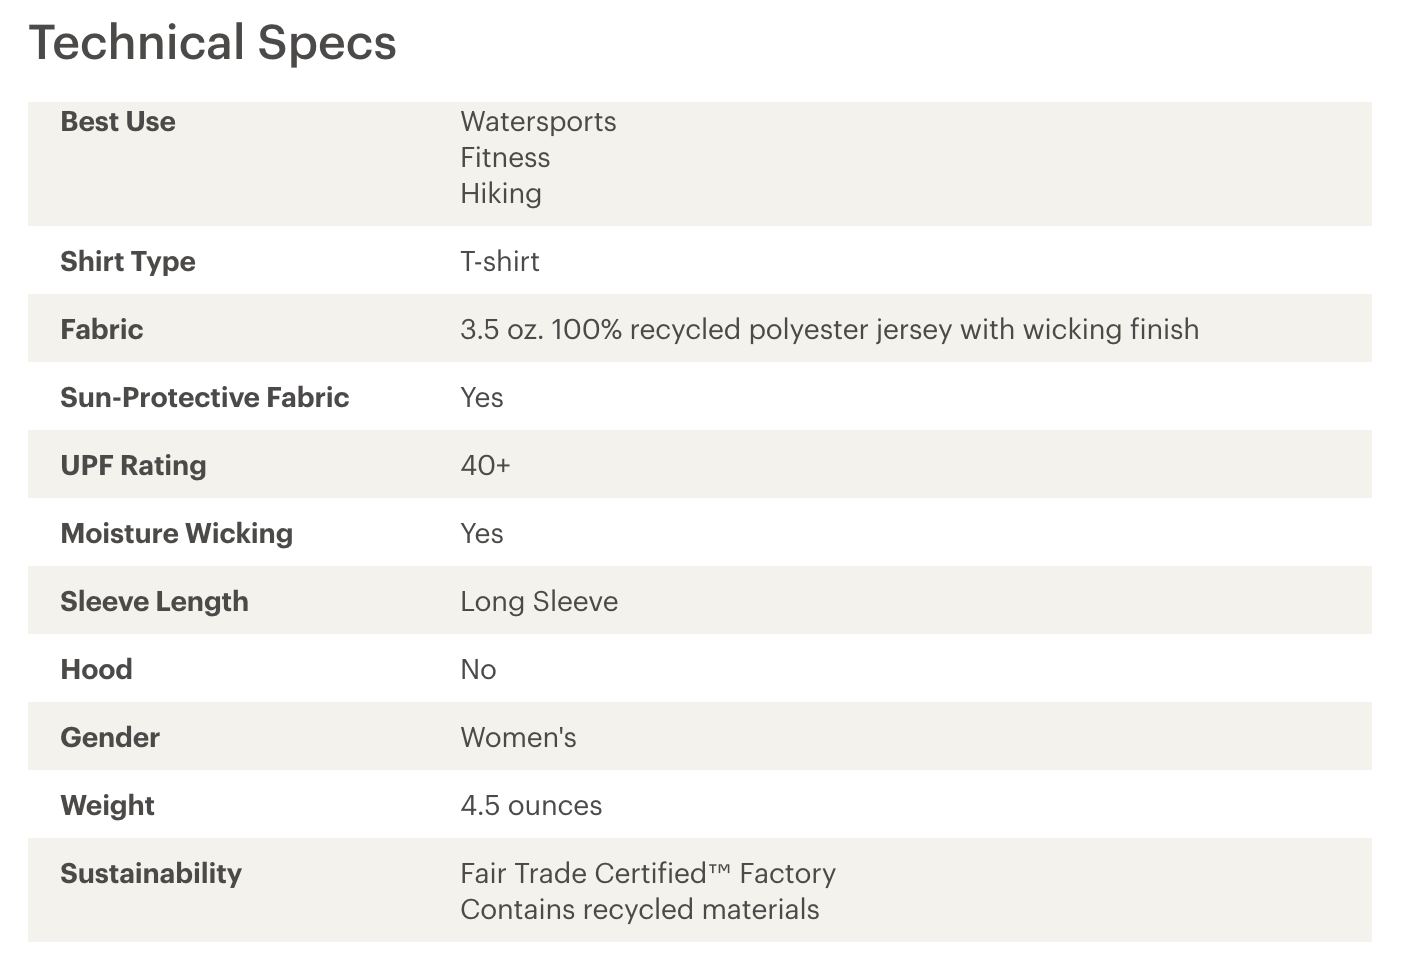Select the Moisture Wicking label

click(x=177, y=534)
